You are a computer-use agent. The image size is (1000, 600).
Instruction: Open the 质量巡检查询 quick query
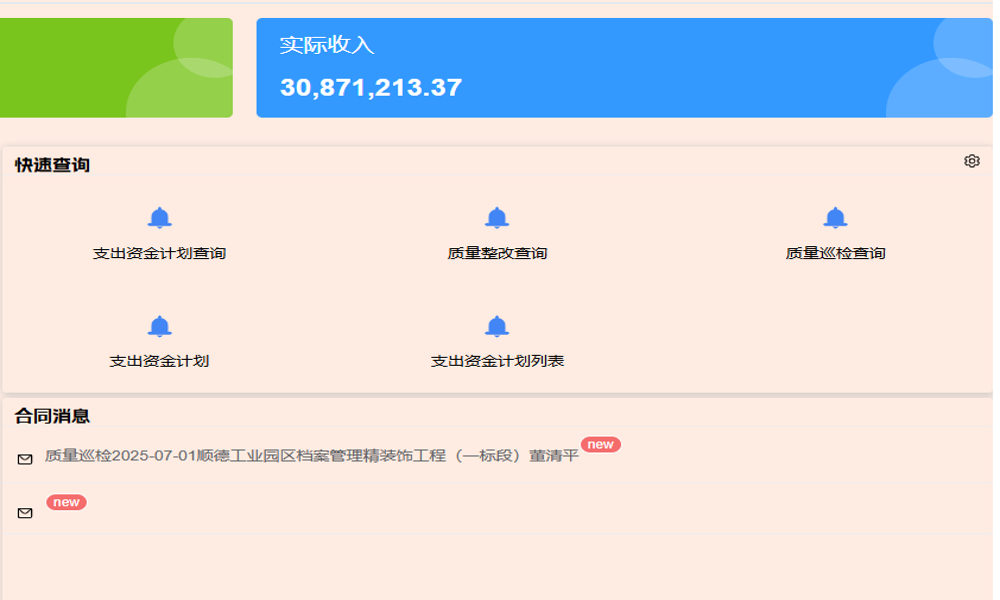836,254
